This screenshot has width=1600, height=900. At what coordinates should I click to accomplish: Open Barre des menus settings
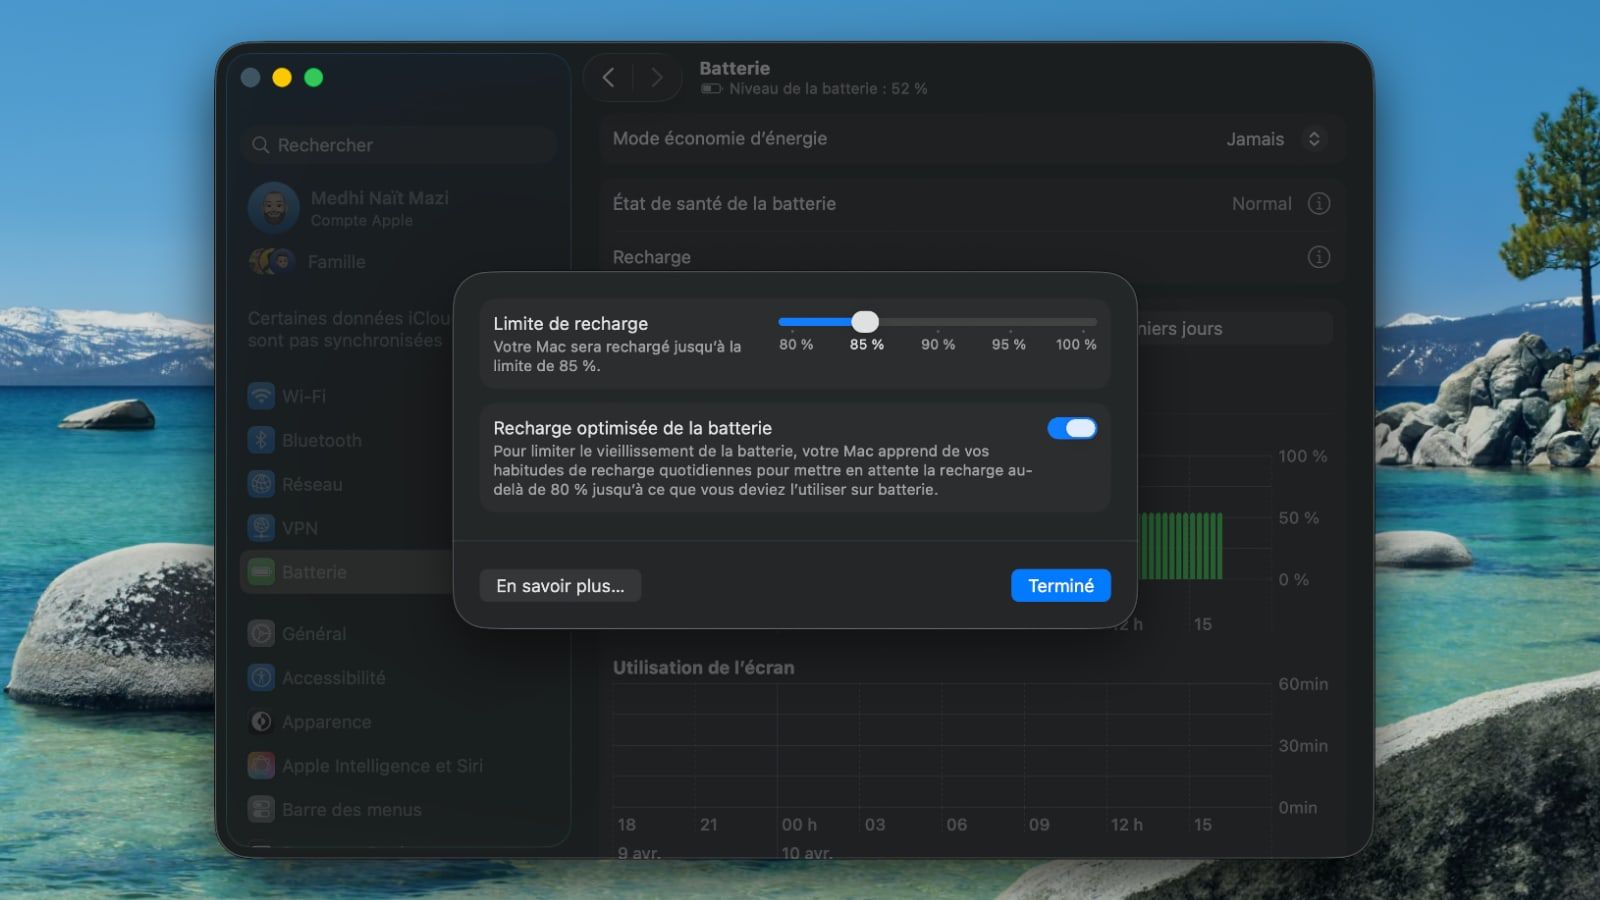[x=261, y=810]
